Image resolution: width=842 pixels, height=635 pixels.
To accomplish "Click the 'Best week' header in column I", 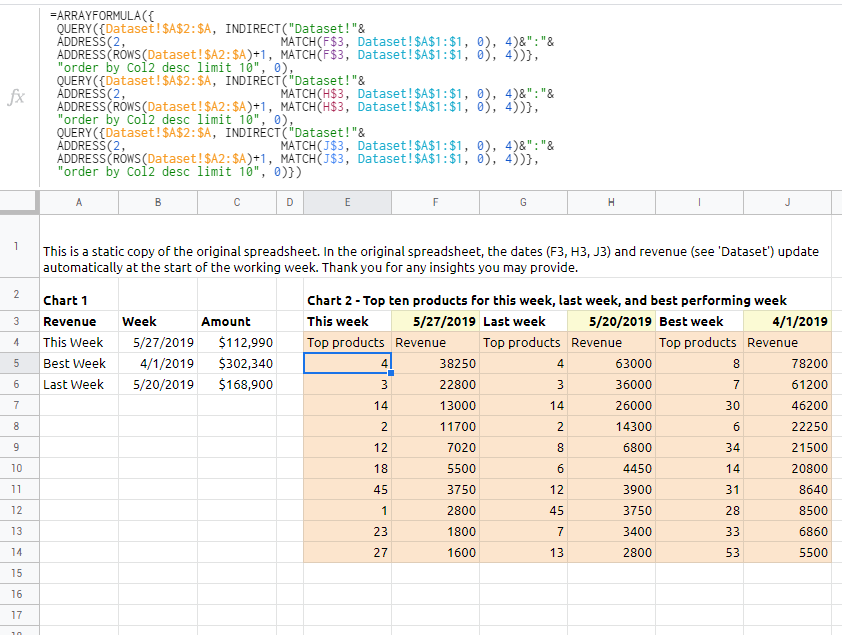I will 700,322.
